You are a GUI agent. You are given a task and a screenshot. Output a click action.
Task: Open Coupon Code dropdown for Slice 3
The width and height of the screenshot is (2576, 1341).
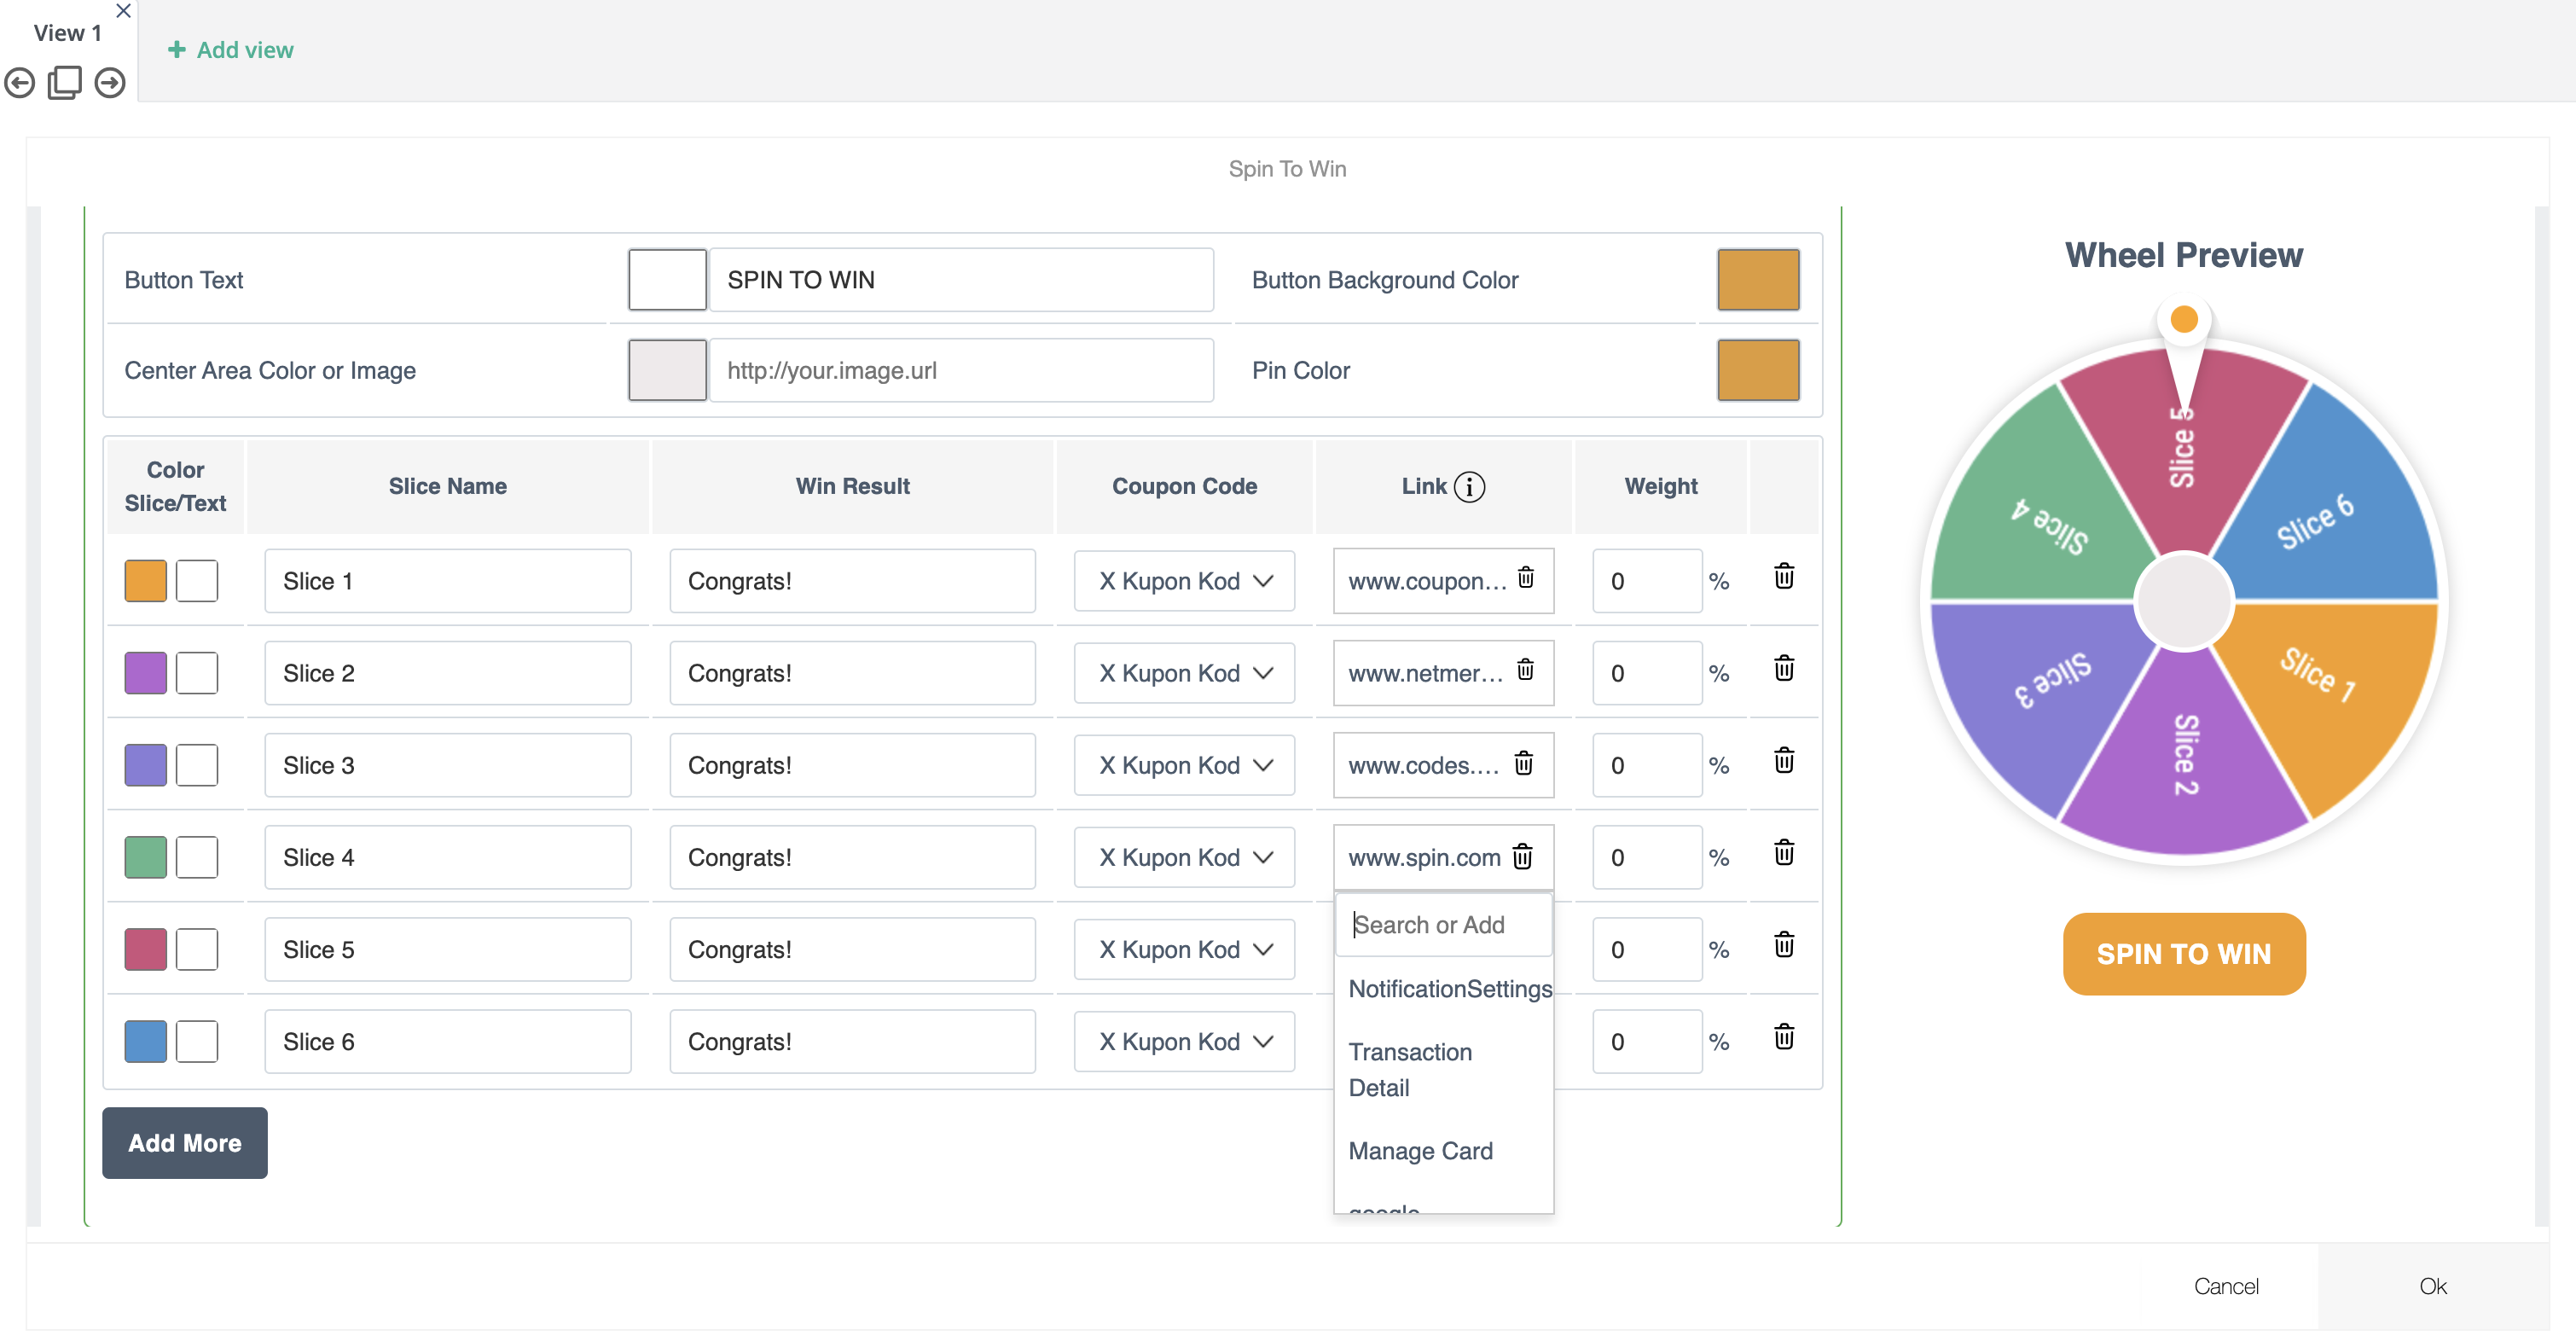tap(1184, 765)
